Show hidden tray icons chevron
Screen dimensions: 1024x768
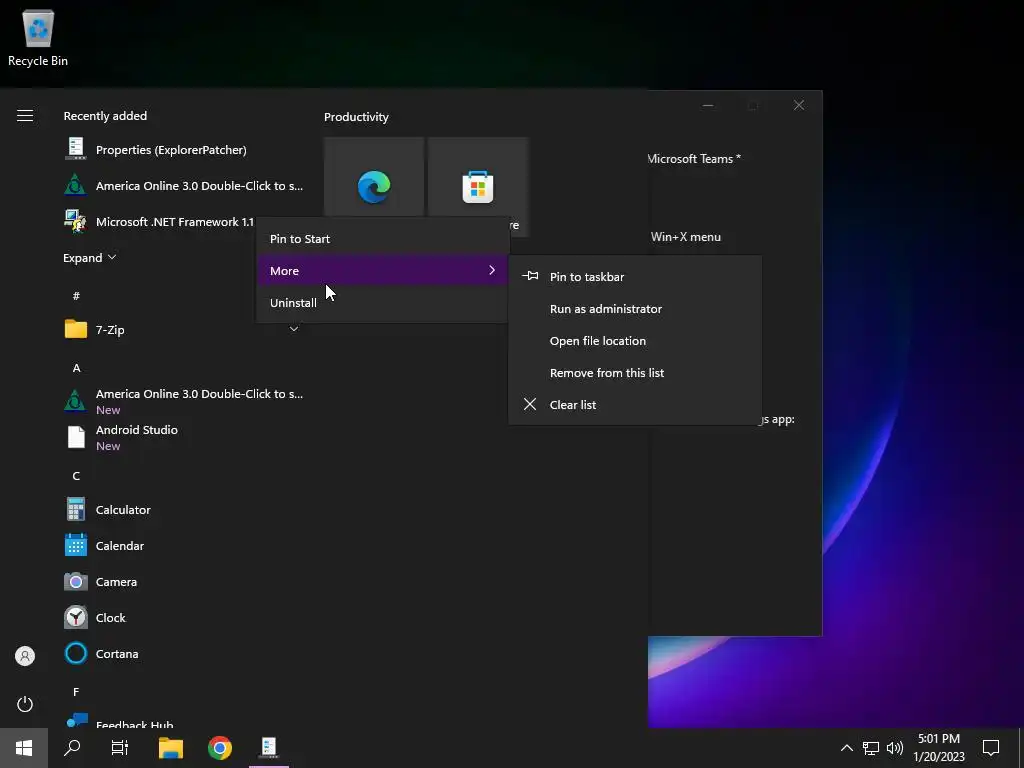point(846,748)
